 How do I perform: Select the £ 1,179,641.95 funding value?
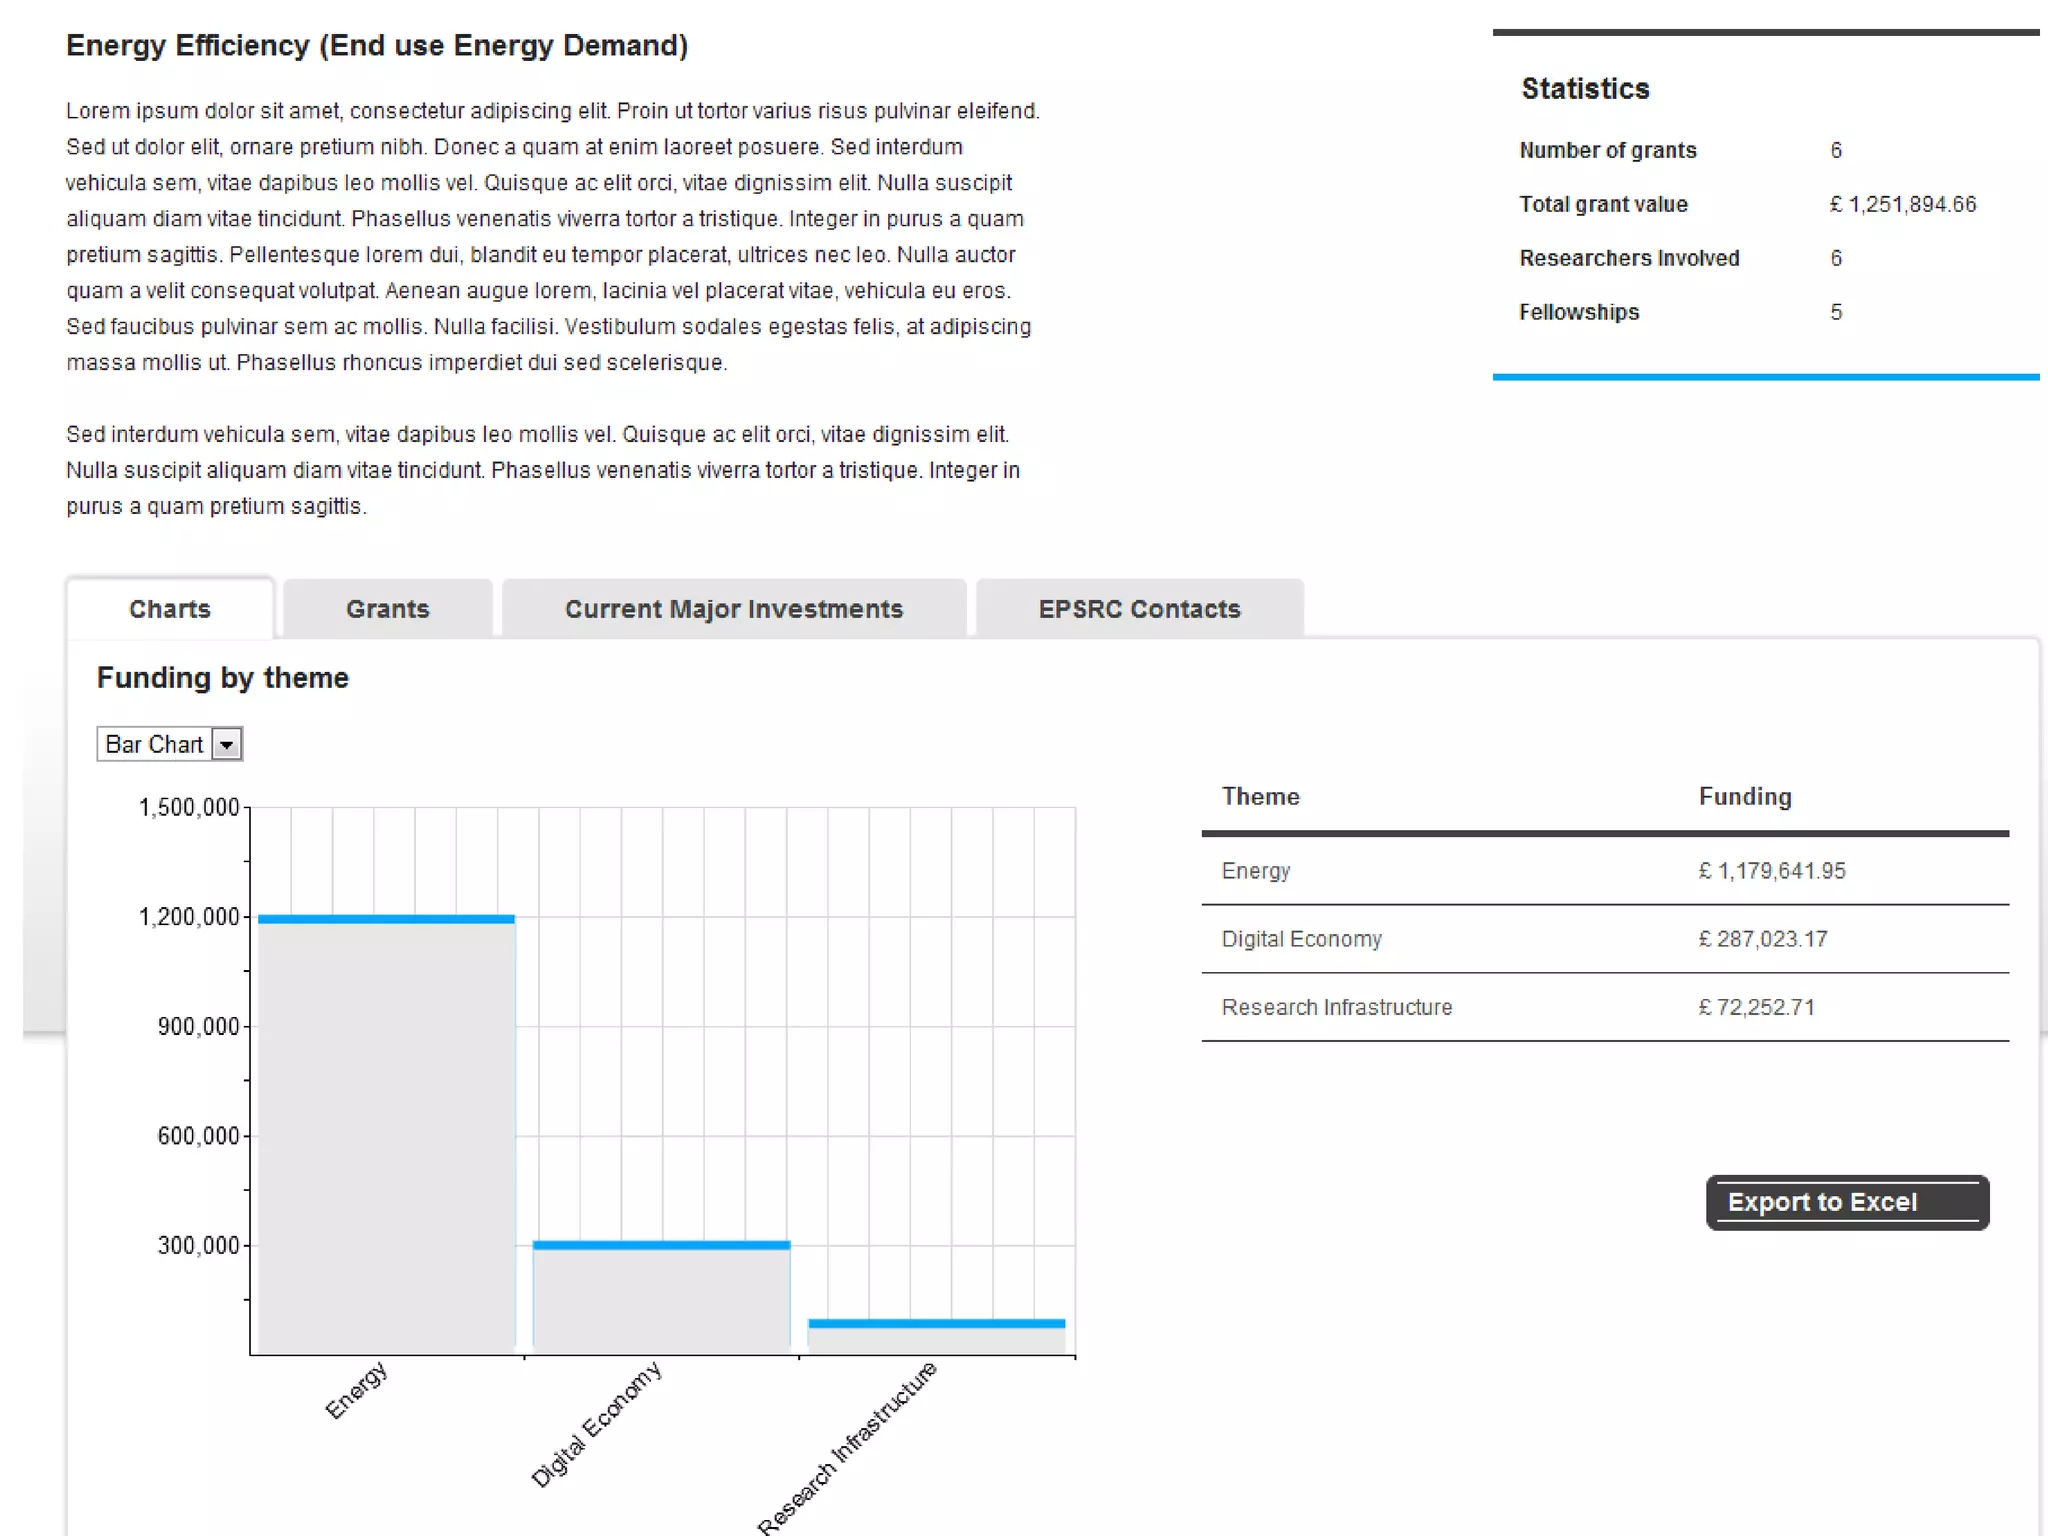[x=1772, y=871]
